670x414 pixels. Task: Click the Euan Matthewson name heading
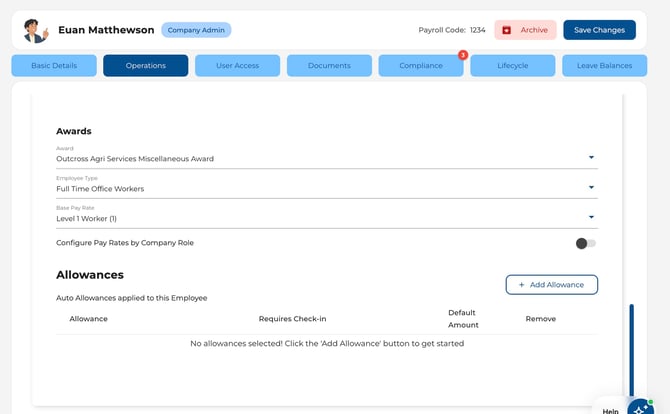tap(106, 30)
